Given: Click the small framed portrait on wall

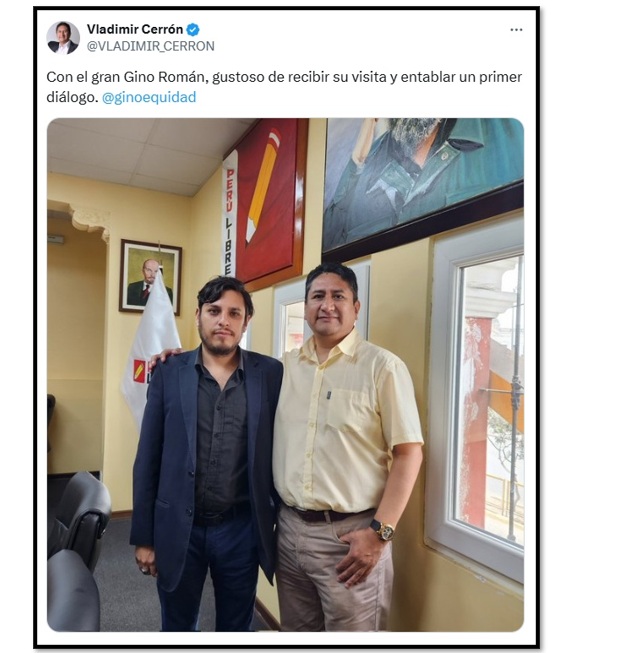Looking at the screenshot, I should pyautogui.click(x=150, y=276).
